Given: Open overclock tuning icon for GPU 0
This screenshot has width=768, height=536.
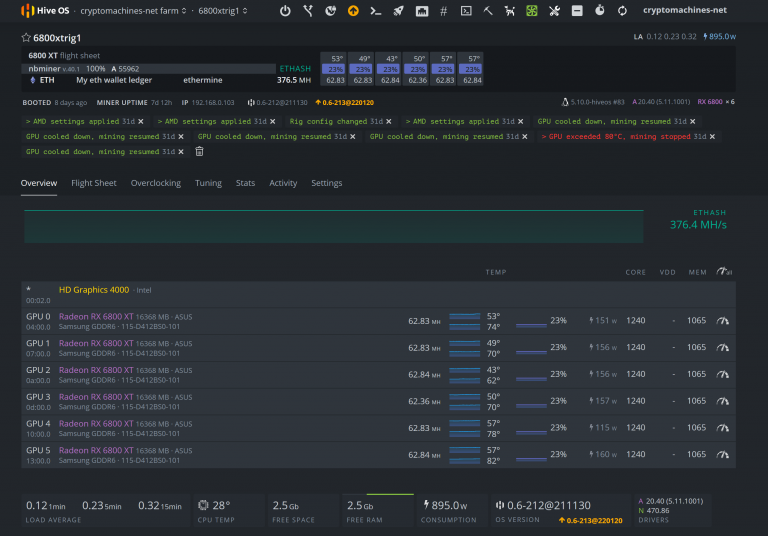Looking at the screenshot, I should click(723, 320).
